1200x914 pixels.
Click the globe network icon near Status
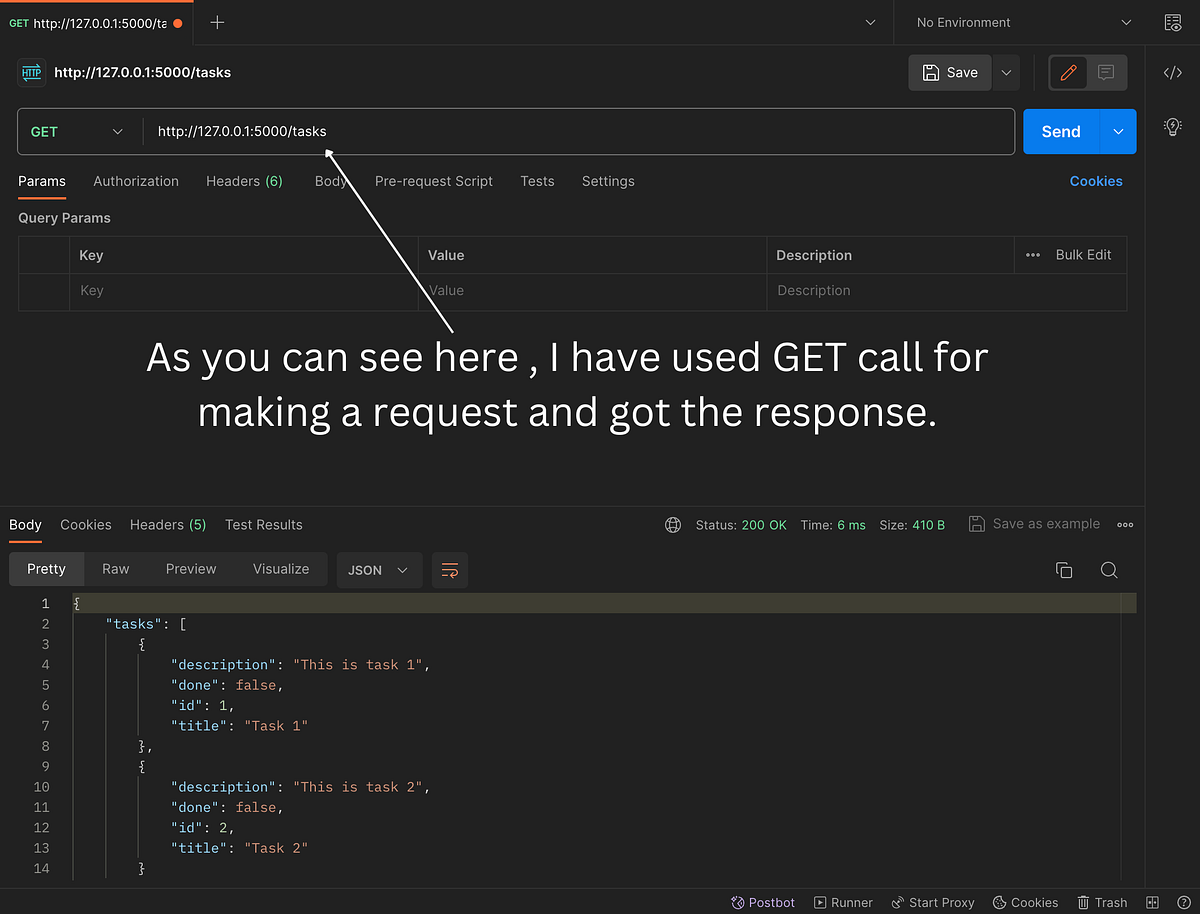coord(673,525)
